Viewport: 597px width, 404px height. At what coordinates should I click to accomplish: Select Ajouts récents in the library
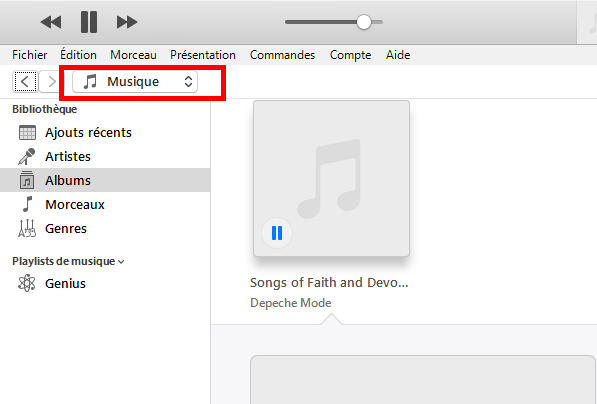coord(105,133)
